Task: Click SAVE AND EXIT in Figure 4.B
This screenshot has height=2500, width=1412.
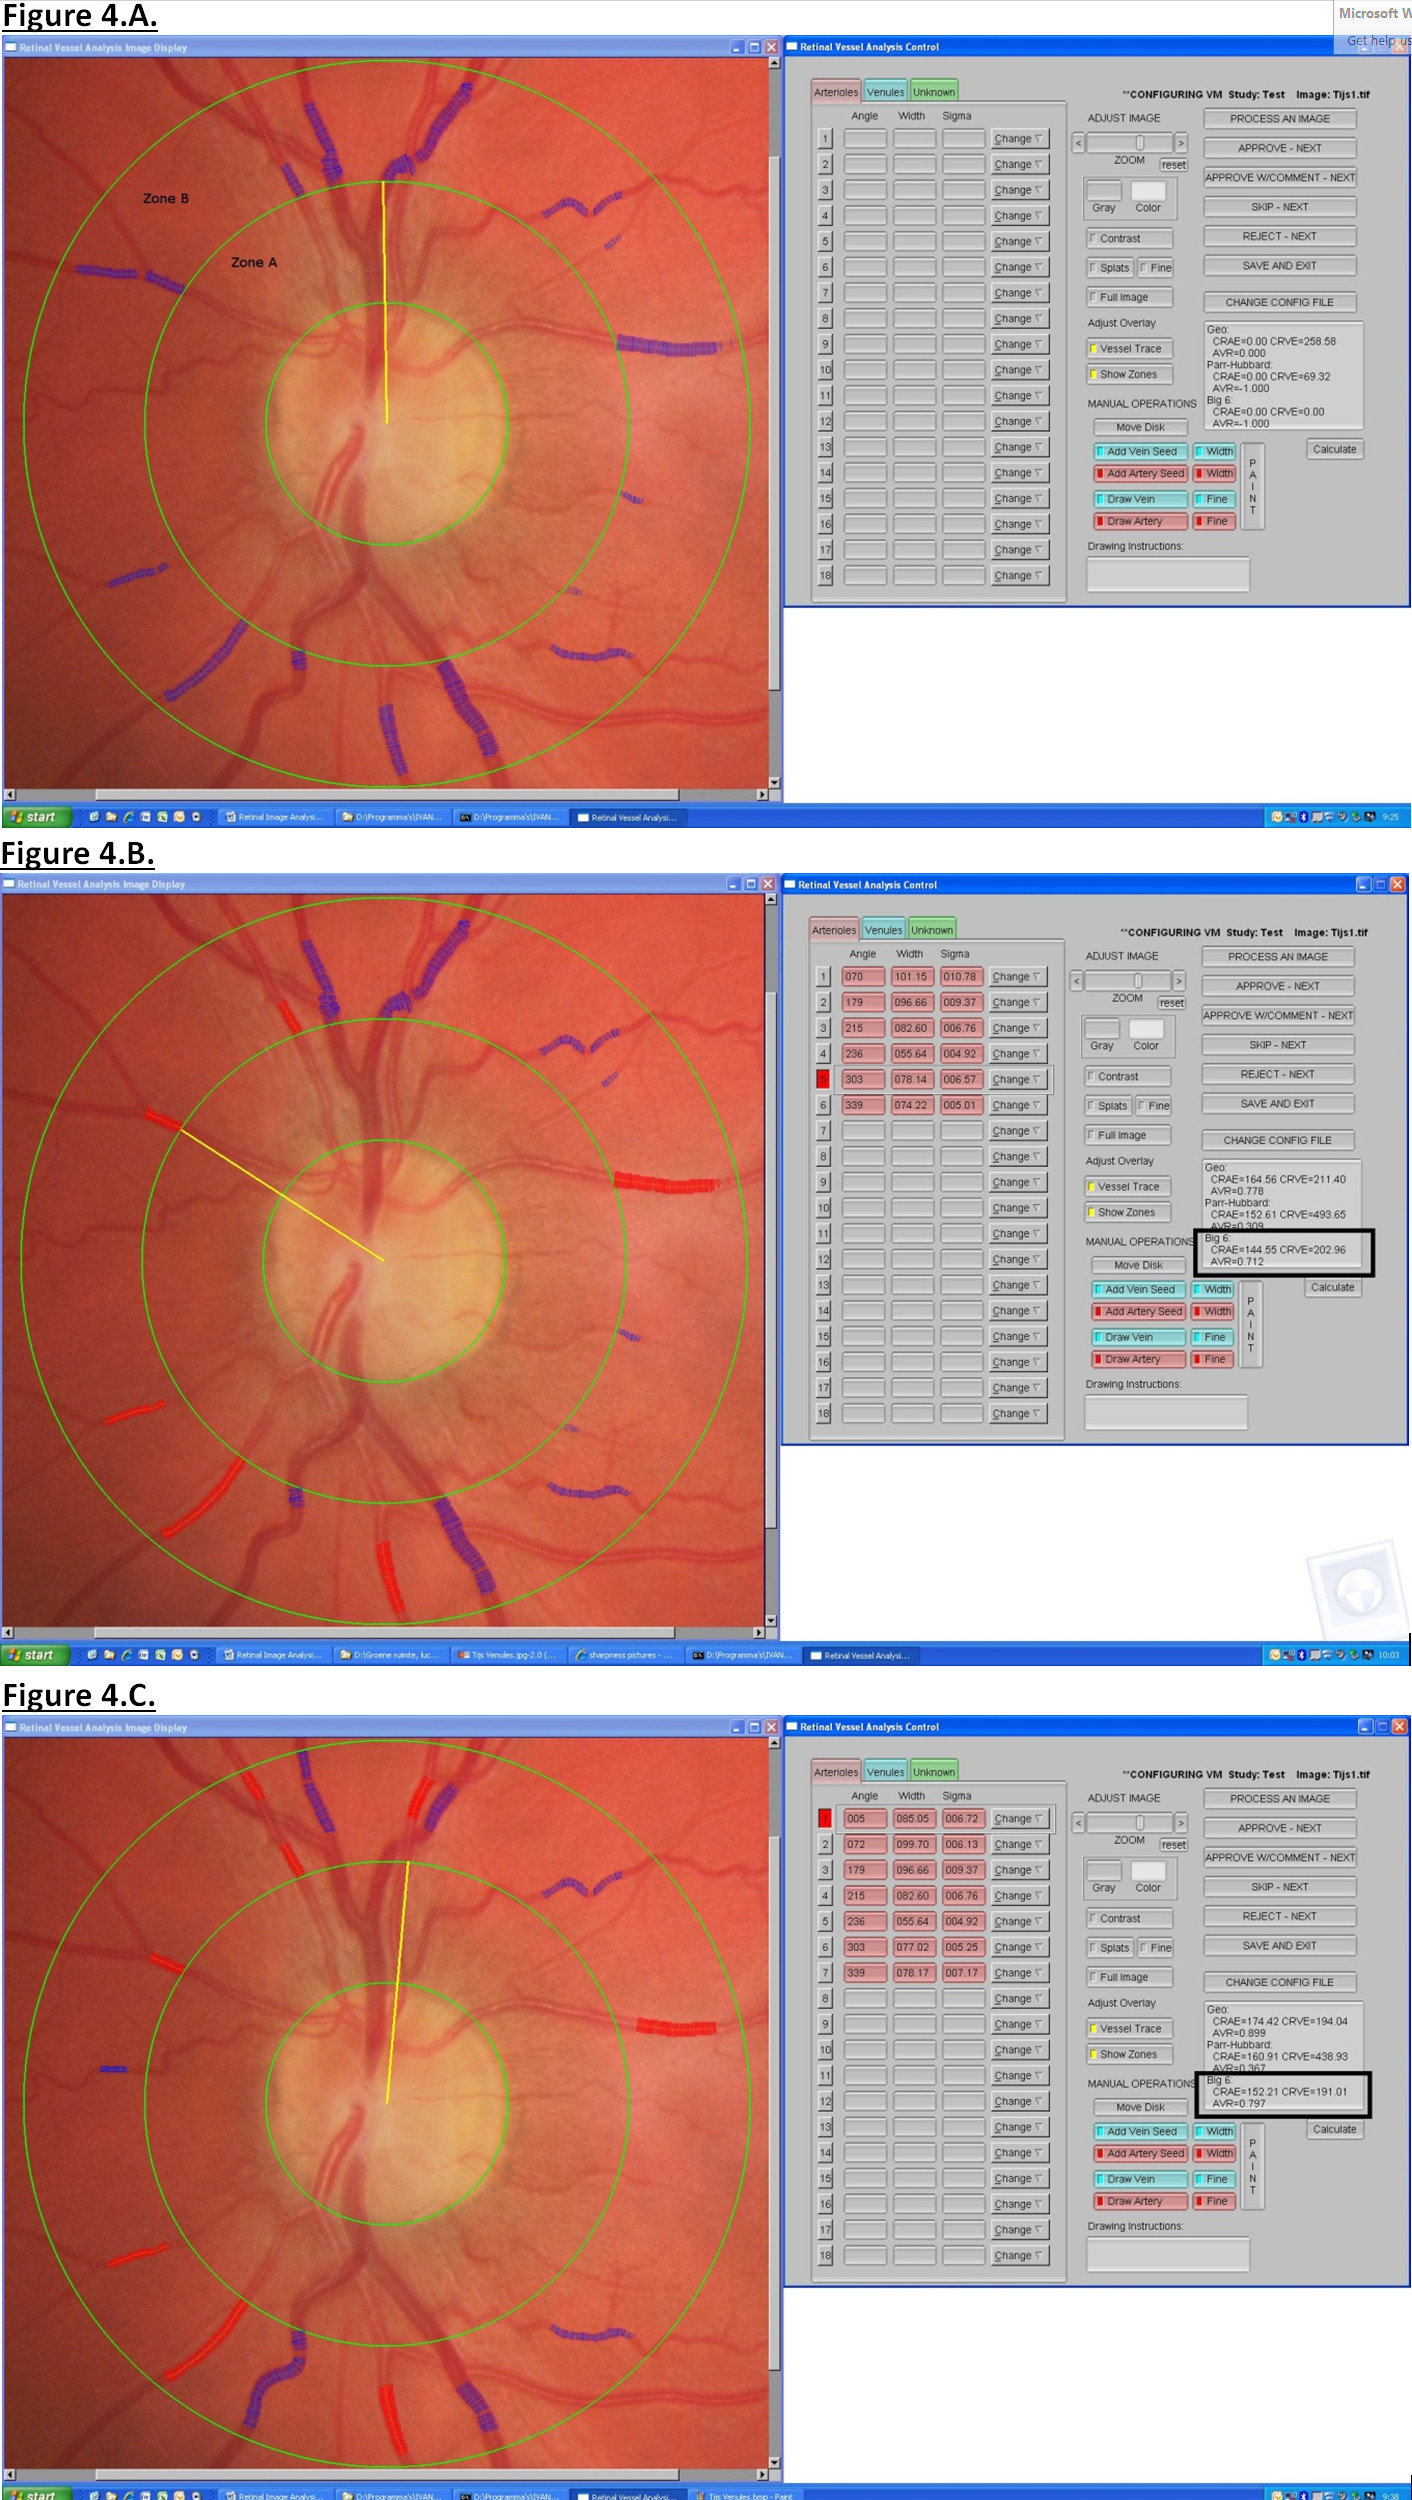Action: (x=1278, y=1104)
